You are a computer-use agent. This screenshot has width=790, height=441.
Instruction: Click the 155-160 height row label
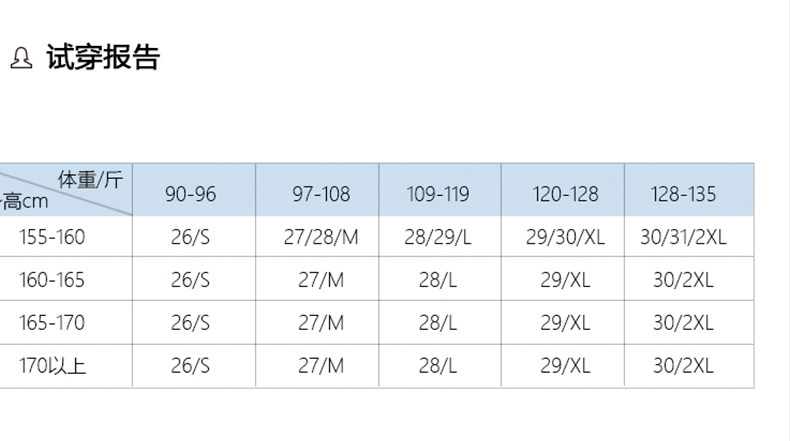52,237
